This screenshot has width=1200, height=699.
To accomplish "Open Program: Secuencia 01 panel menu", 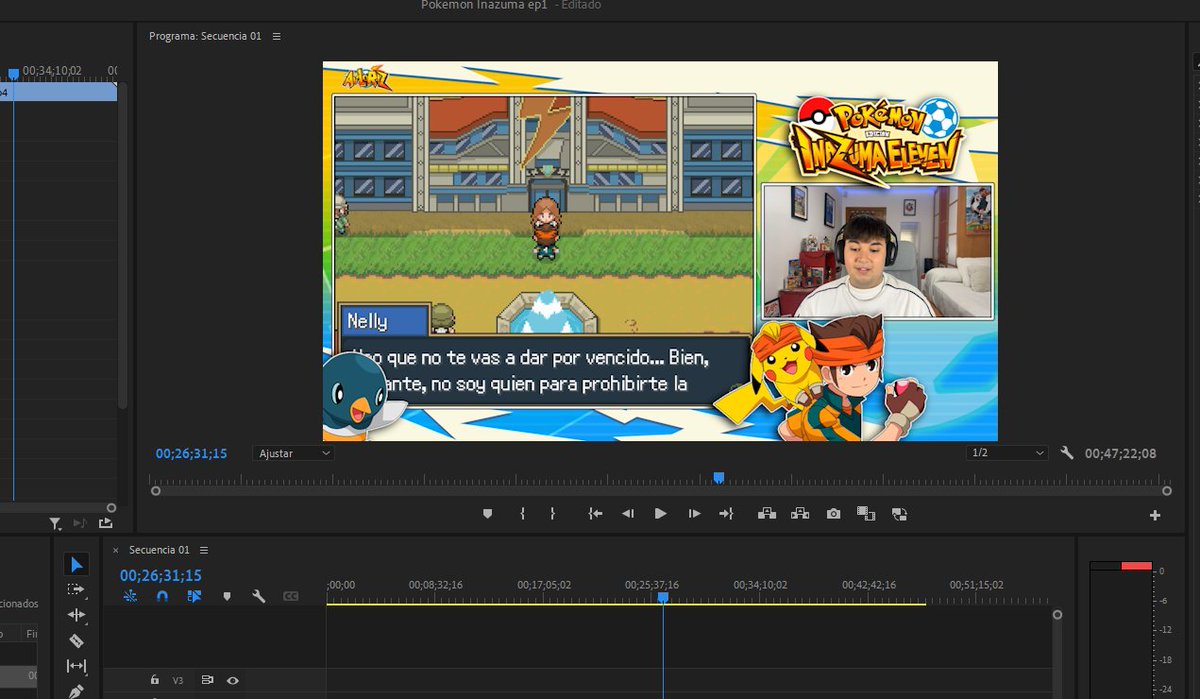I will pyautogui.click(x=277, y=36).
